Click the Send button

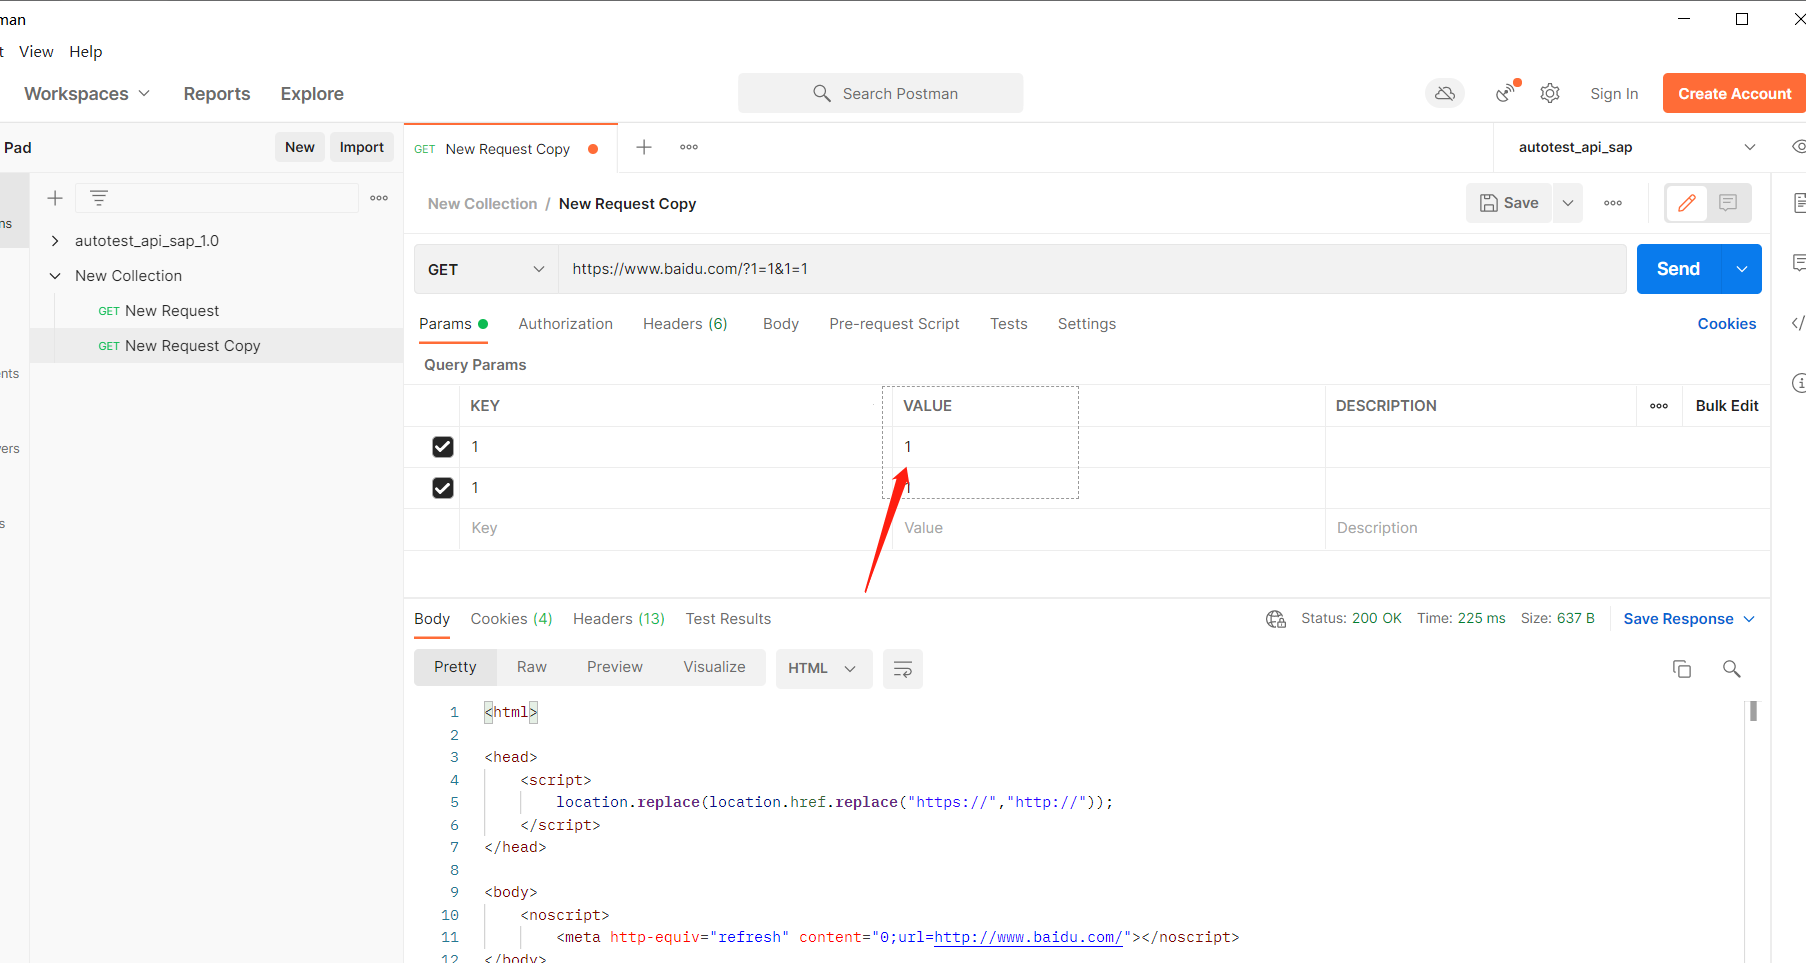point(1679,269)
